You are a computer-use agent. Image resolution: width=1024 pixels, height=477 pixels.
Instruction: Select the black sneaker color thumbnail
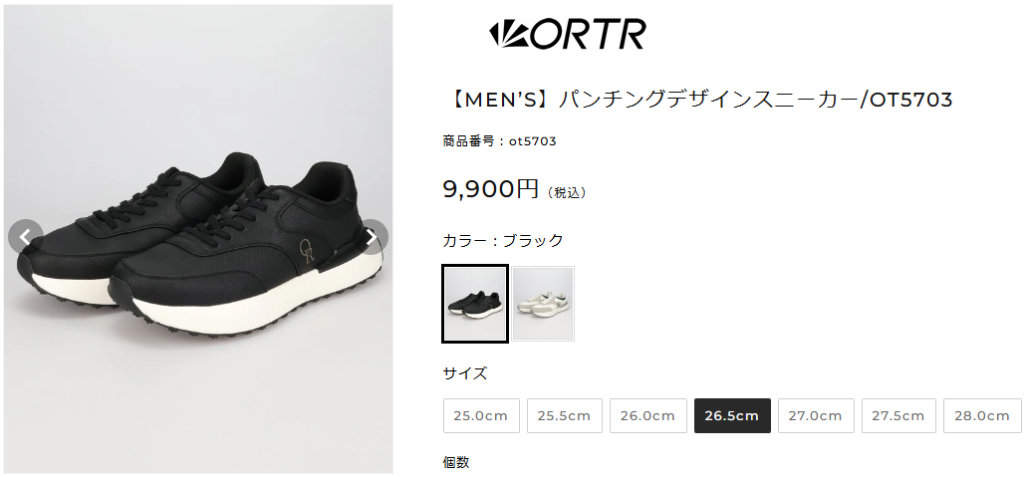pyautogui.click(x=475, y=303)
